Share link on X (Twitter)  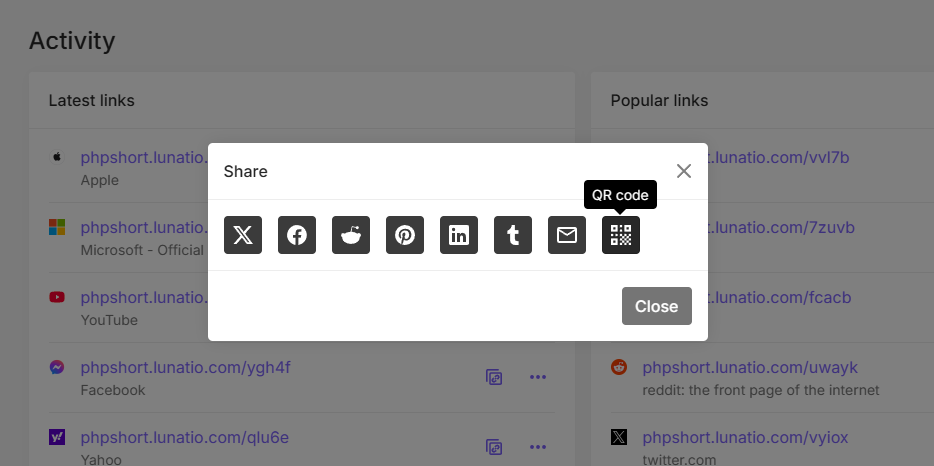coord(243,235)
